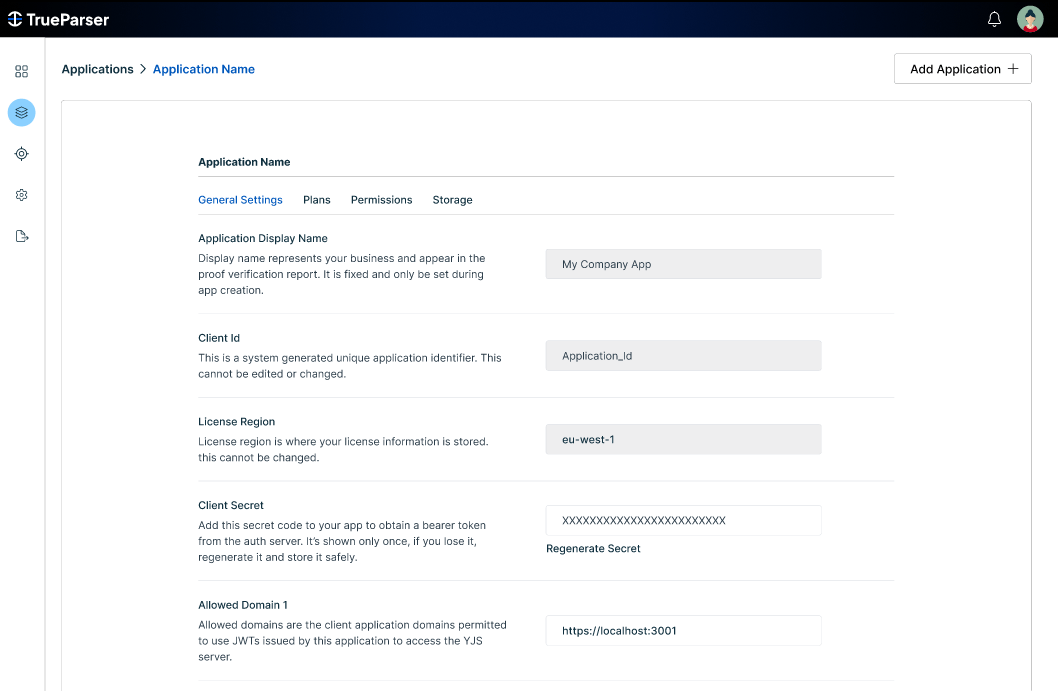Click the My Company App field
Screen dimensions: 1058x691
(683, 264)
